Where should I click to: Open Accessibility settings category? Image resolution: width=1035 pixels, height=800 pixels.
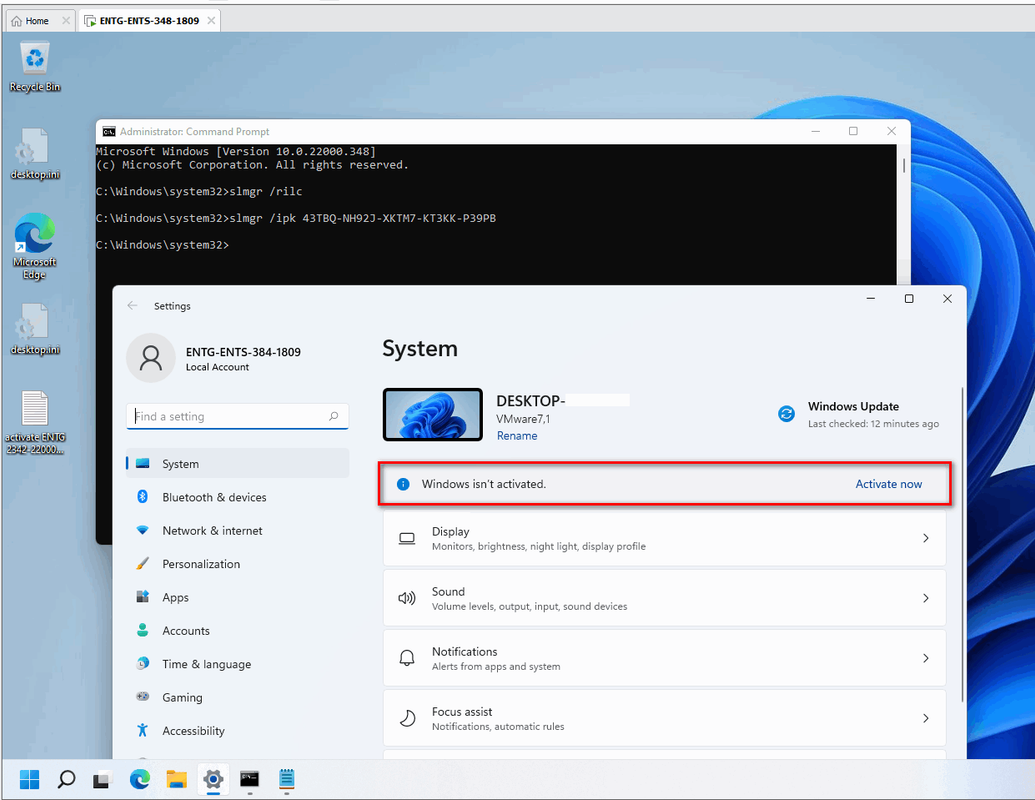[x=238, y=730]
